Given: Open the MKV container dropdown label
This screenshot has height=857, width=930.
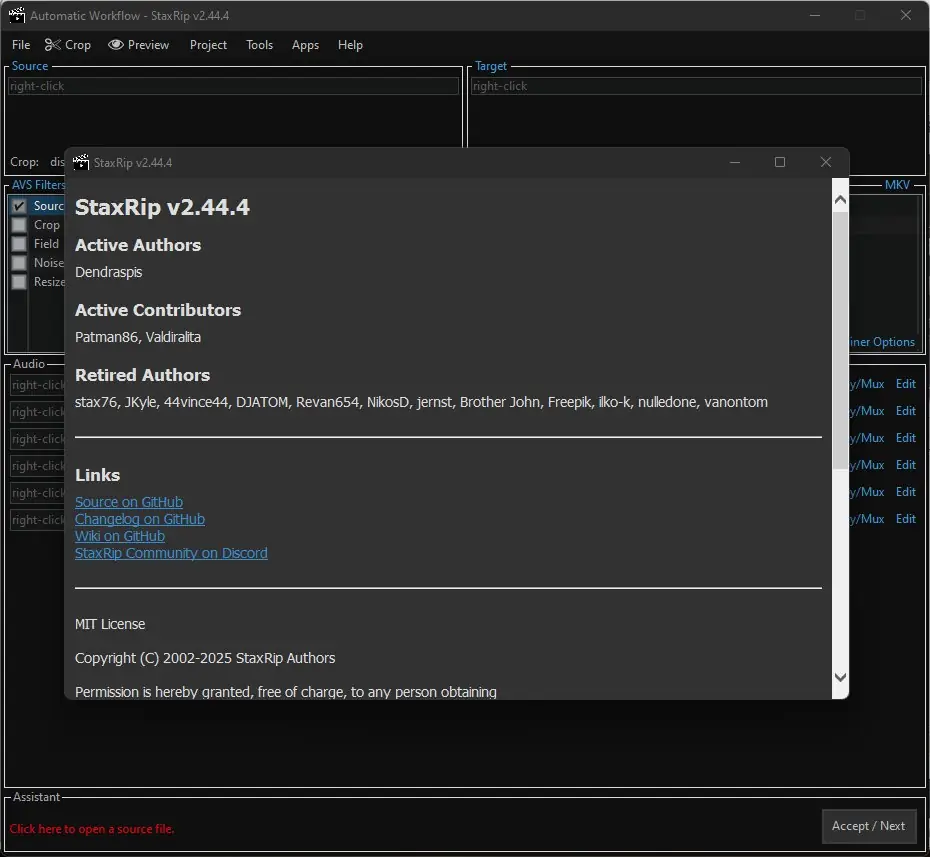Looking at the screenshot, I should tap(897, 184).
